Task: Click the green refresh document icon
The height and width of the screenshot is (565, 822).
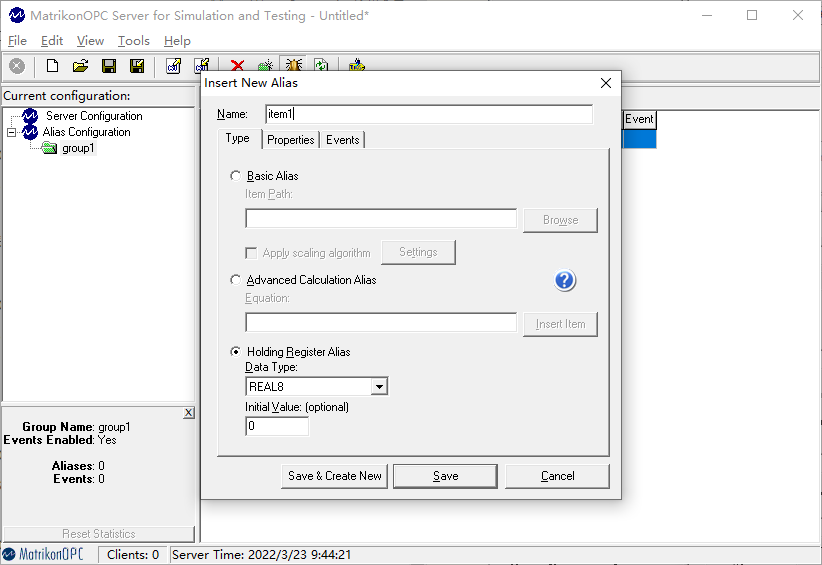Action: click(321, 64)
